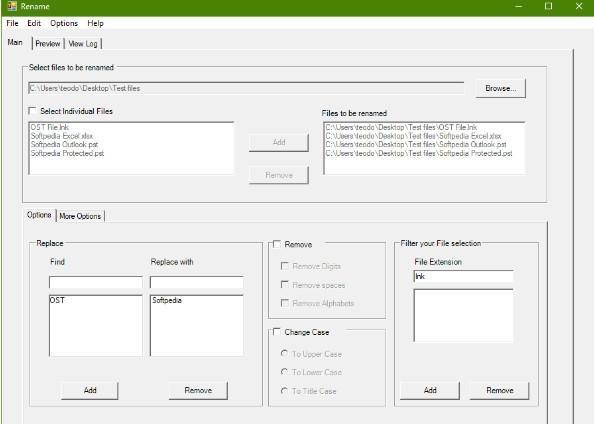This screenshot has width=594, height=424.
Task: Open the Edit menu
Action: click(x=34, y=23)
